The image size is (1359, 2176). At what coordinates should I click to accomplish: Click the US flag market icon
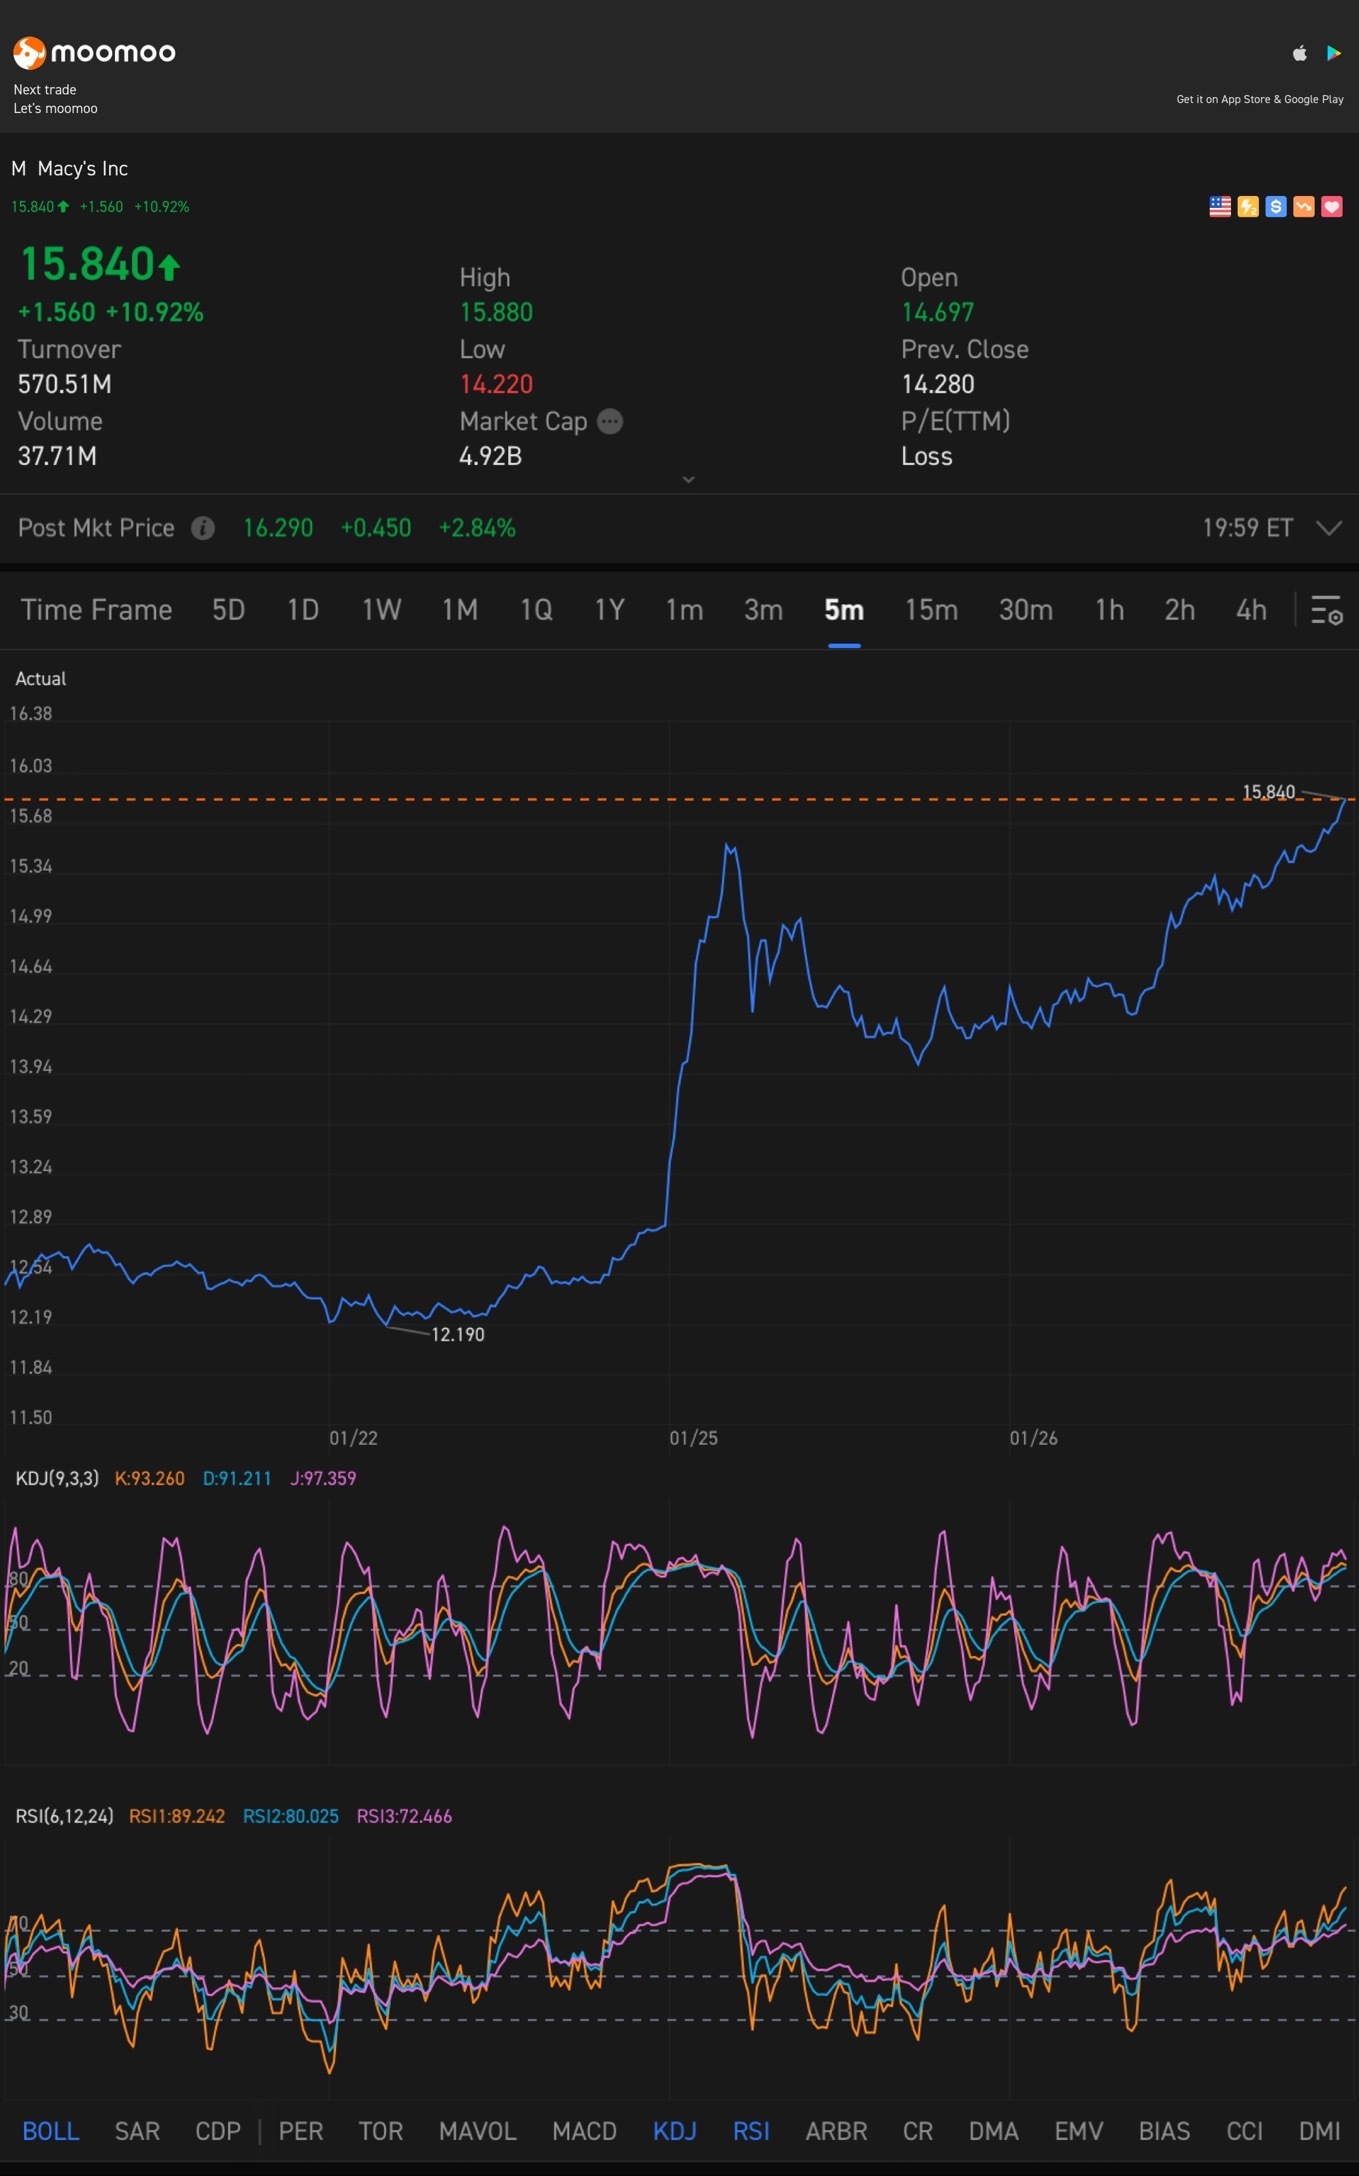point(1220,207)
